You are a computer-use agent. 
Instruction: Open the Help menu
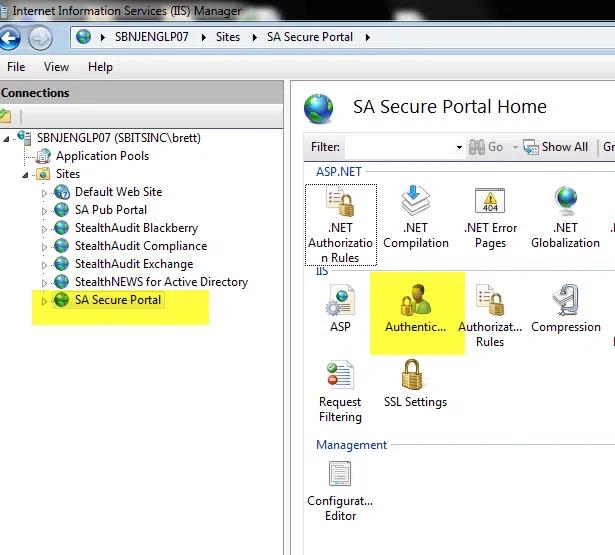coord(100,67)
